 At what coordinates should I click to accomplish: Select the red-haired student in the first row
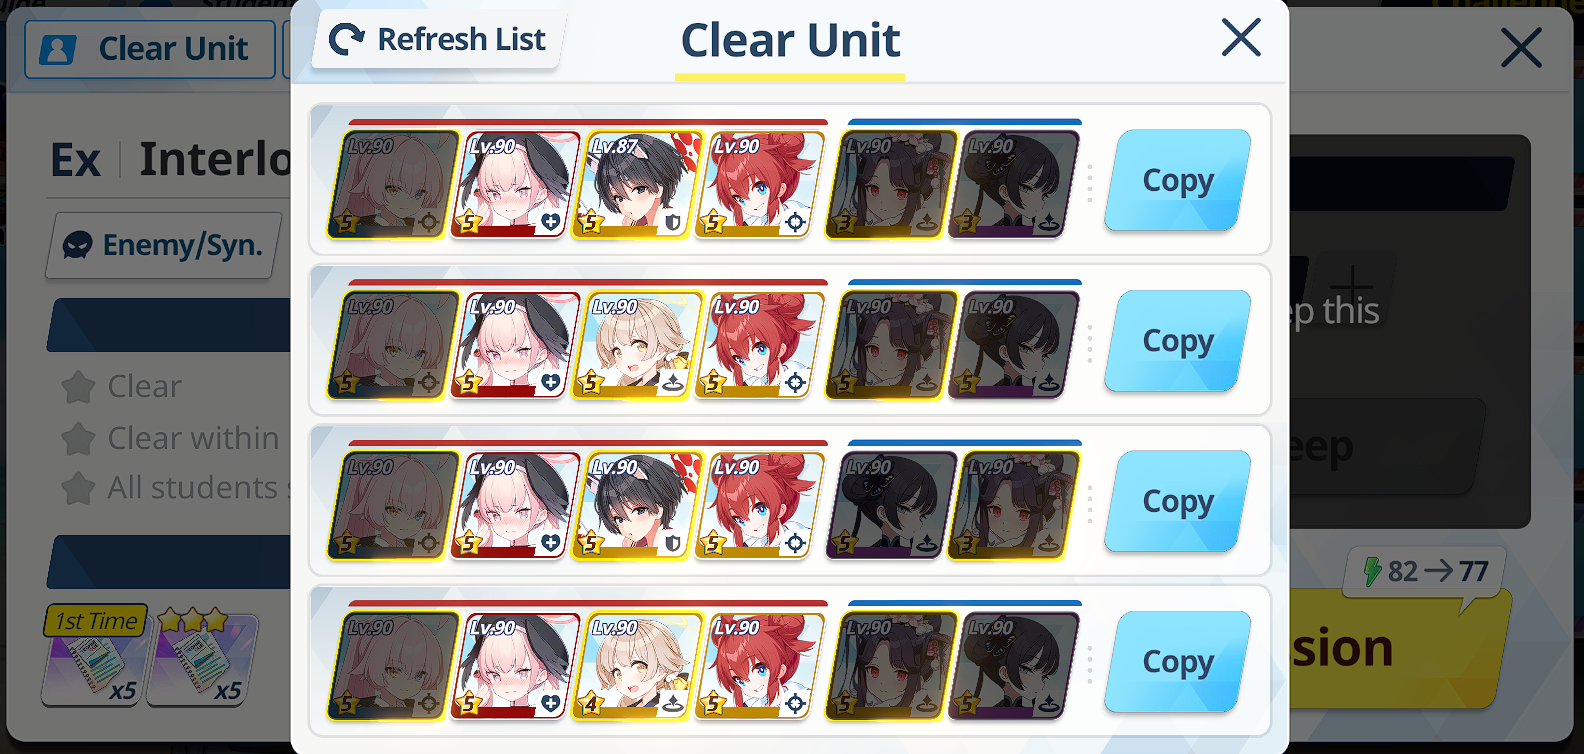pos(760,185)
